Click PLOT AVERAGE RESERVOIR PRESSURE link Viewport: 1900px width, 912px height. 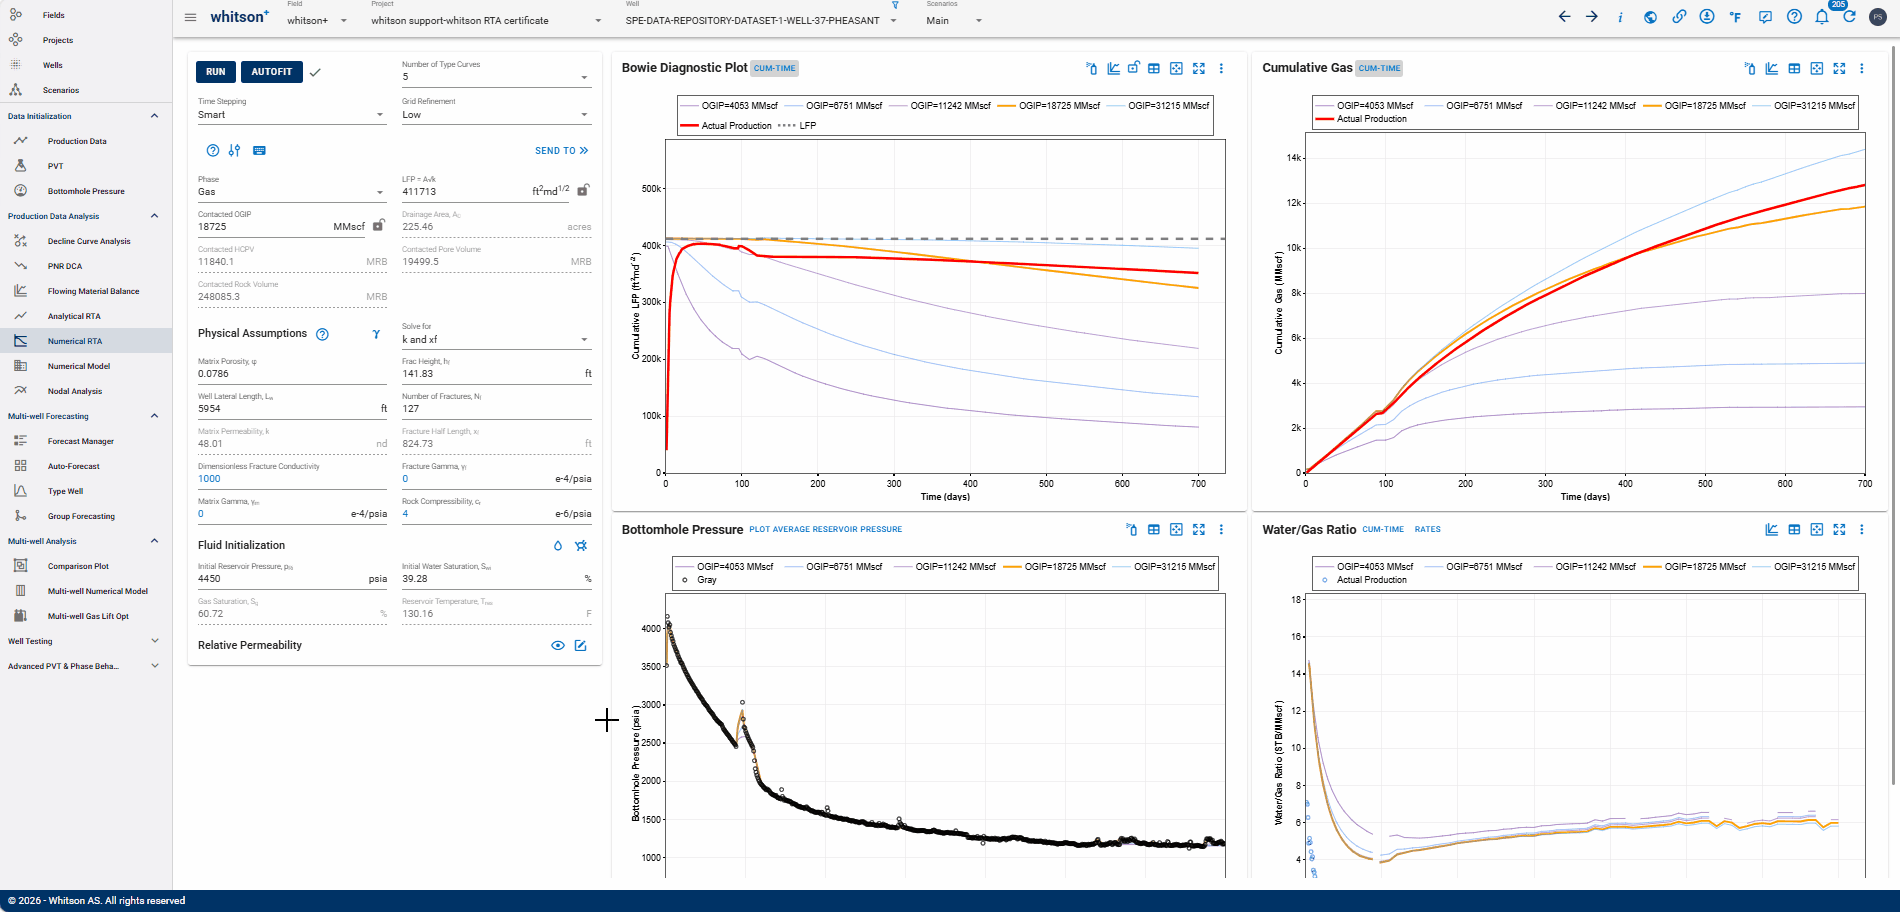pos(826,529)
